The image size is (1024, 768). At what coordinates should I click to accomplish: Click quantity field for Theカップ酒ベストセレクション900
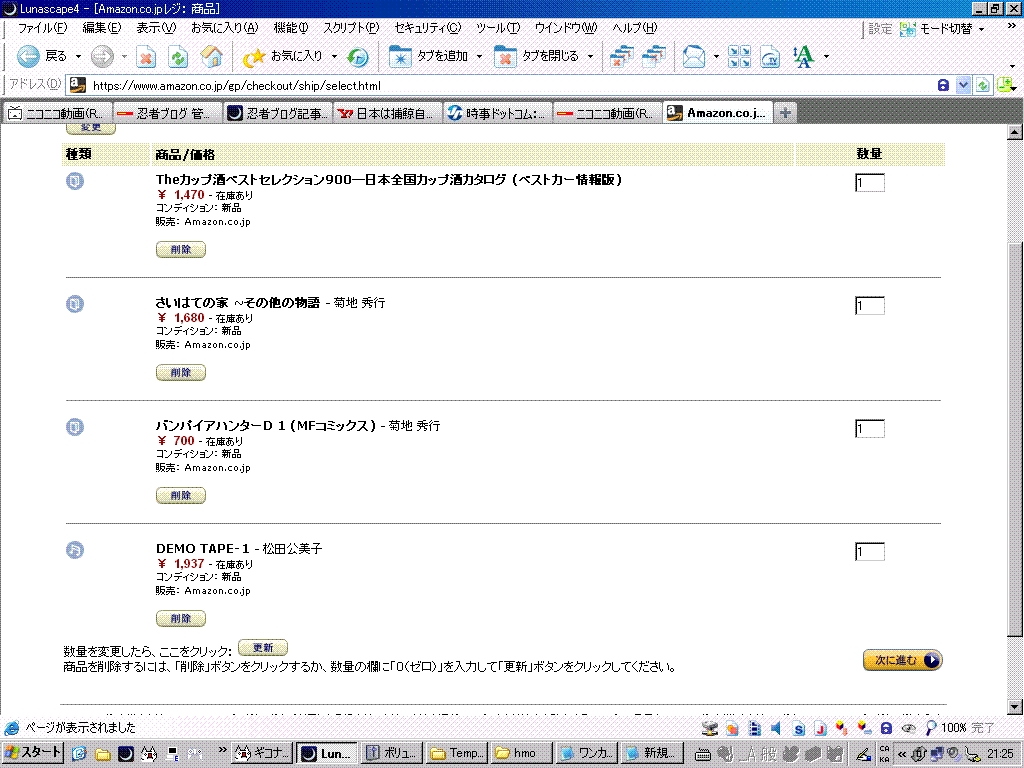pos(870,183)
